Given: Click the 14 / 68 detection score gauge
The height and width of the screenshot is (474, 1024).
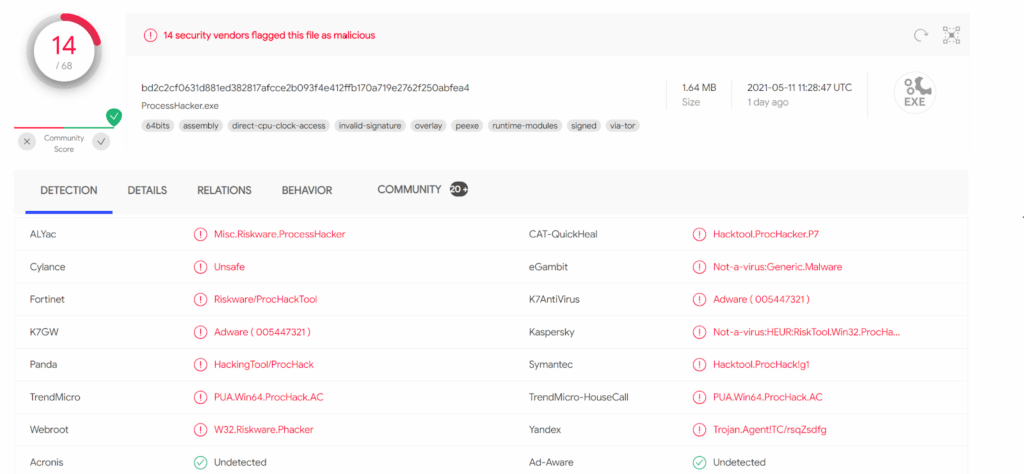Looking at the screenshot, I should coord(64,53).
